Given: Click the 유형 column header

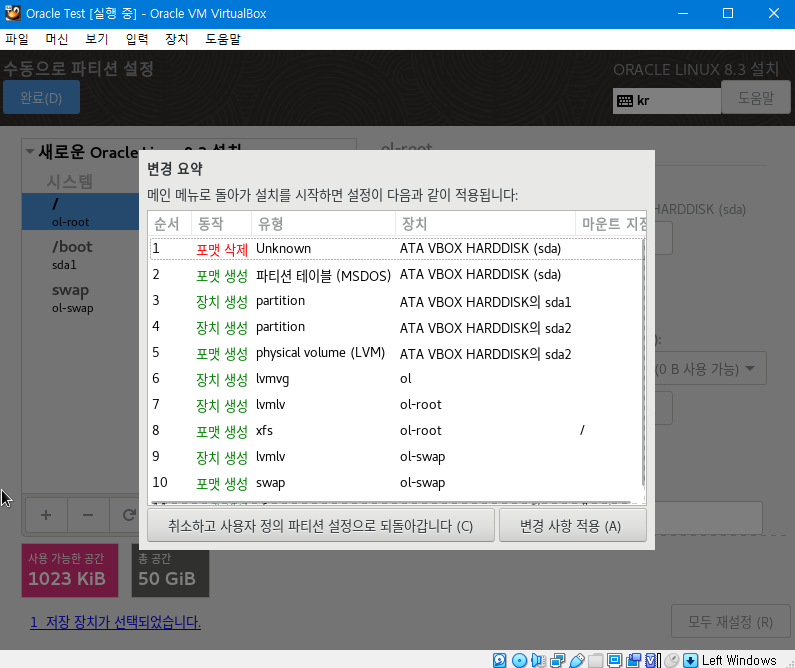Looking at the screenshot, I should point(323,224).
